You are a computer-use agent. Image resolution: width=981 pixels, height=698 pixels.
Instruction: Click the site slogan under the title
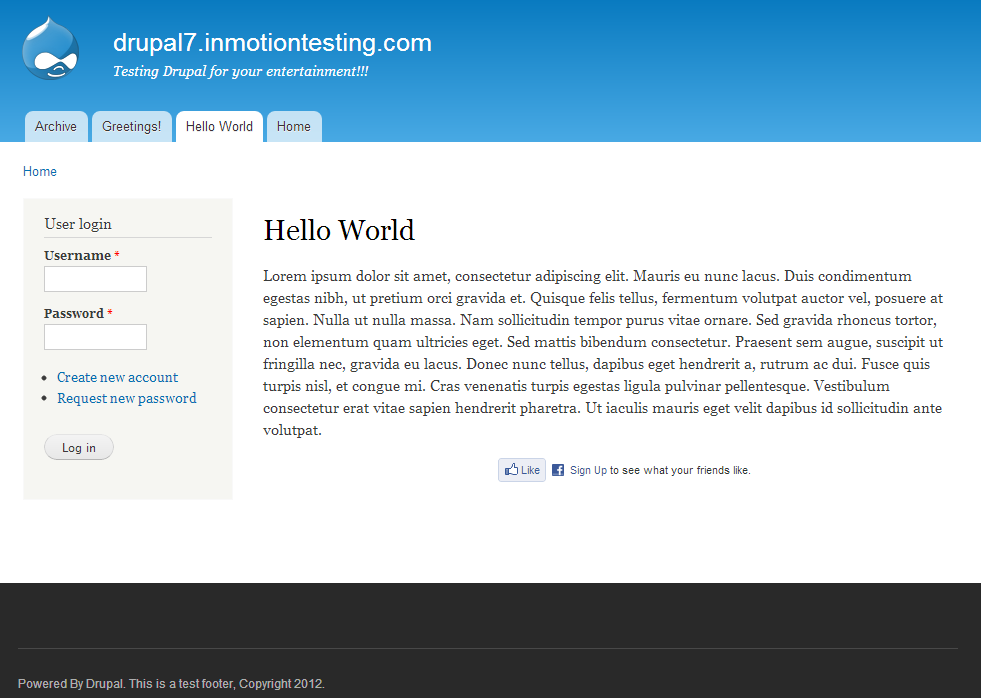click(x=240, y=72)
